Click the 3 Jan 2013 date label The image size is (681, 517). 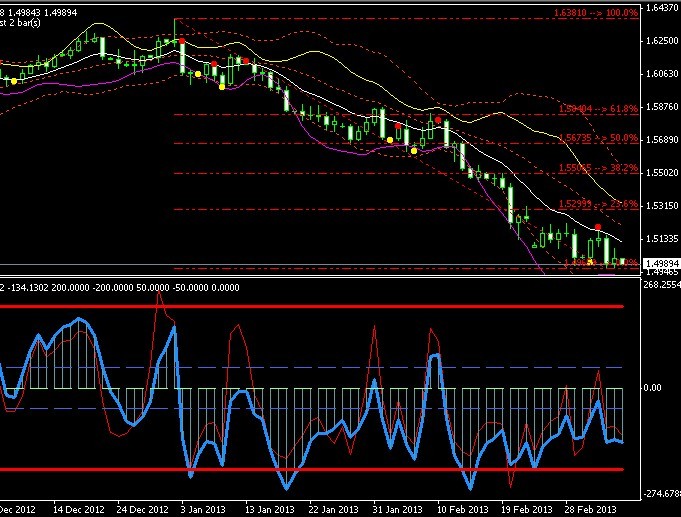coord(203,509)
